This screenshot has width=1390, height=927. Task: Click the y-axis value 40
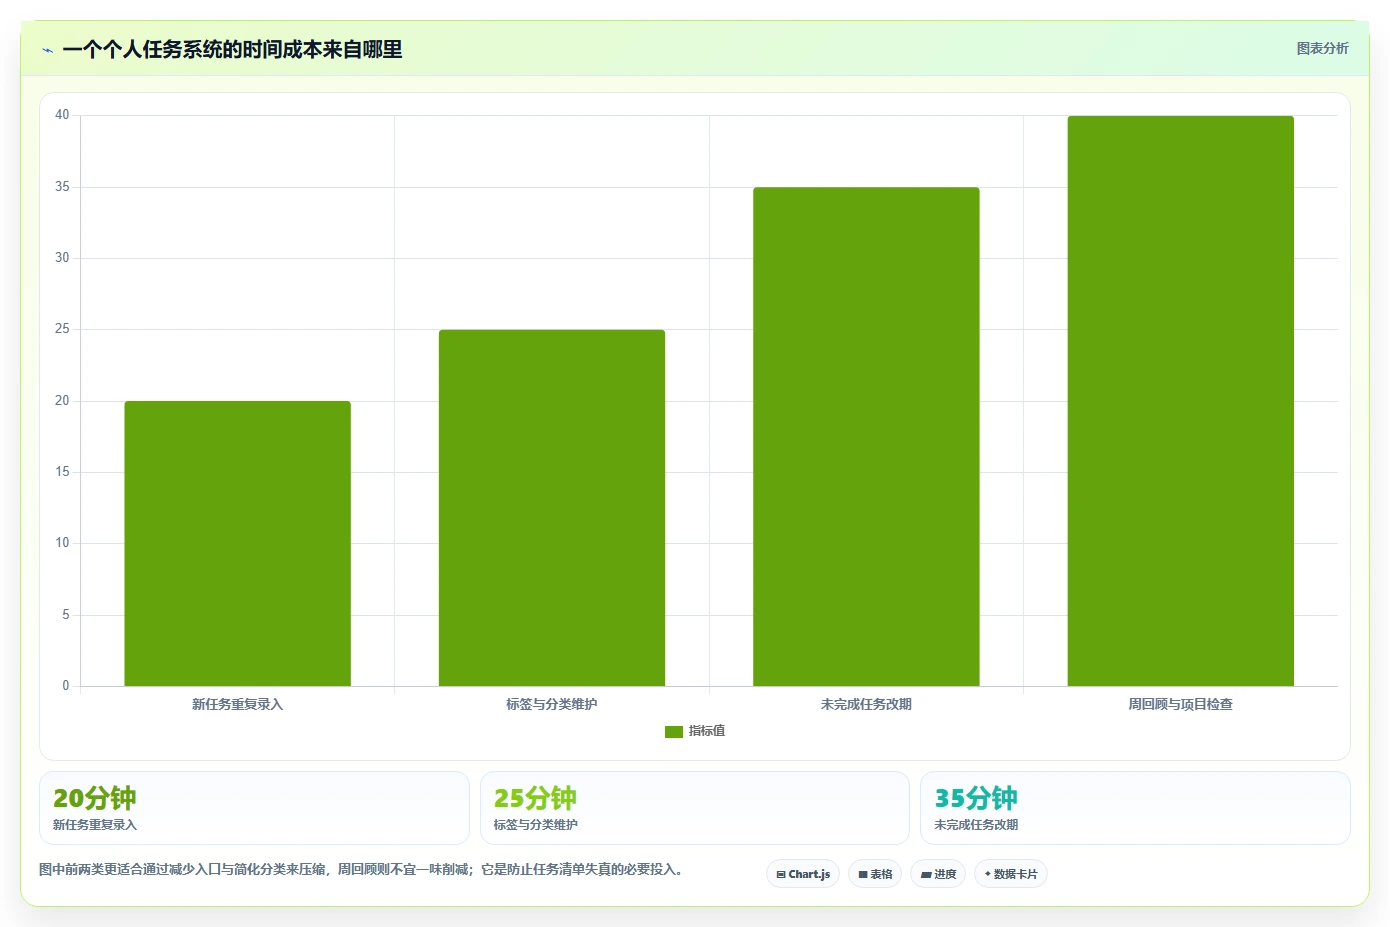[x=62, y=115]
